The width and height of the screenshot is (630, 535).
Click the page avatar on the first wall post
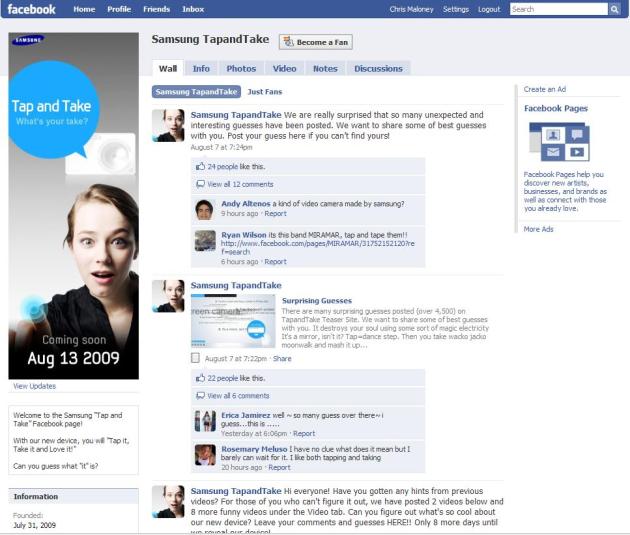coord(168,125)
